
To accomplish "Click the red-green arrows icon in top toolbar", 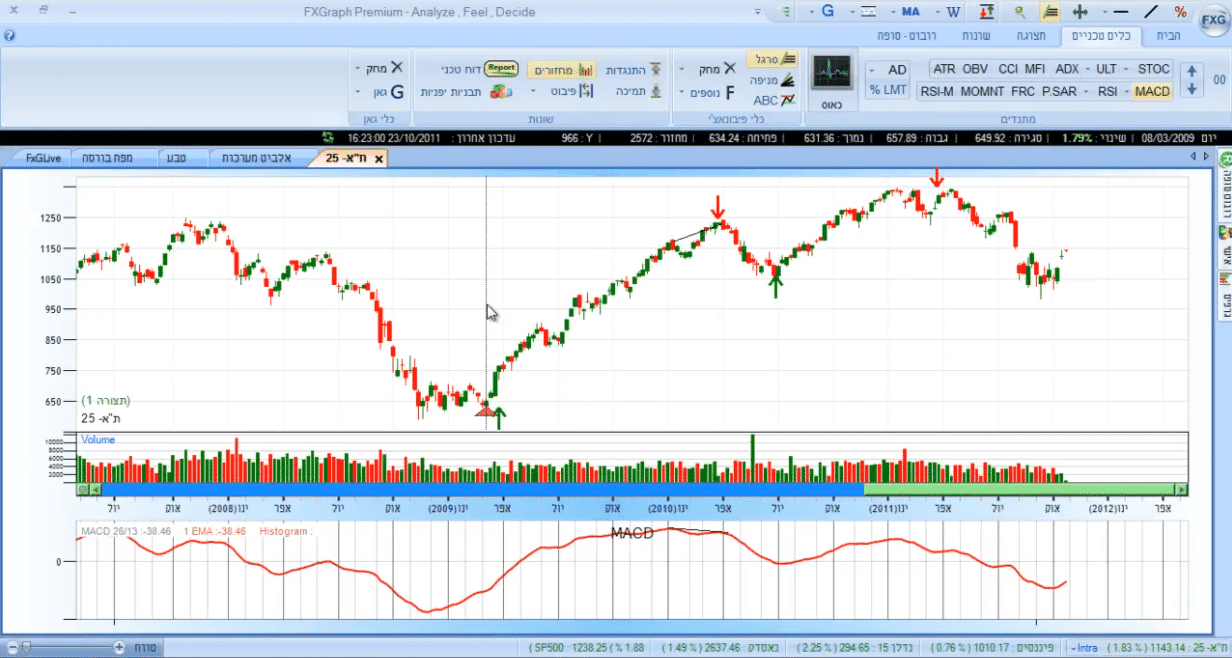I will click(x=987, y=12).
